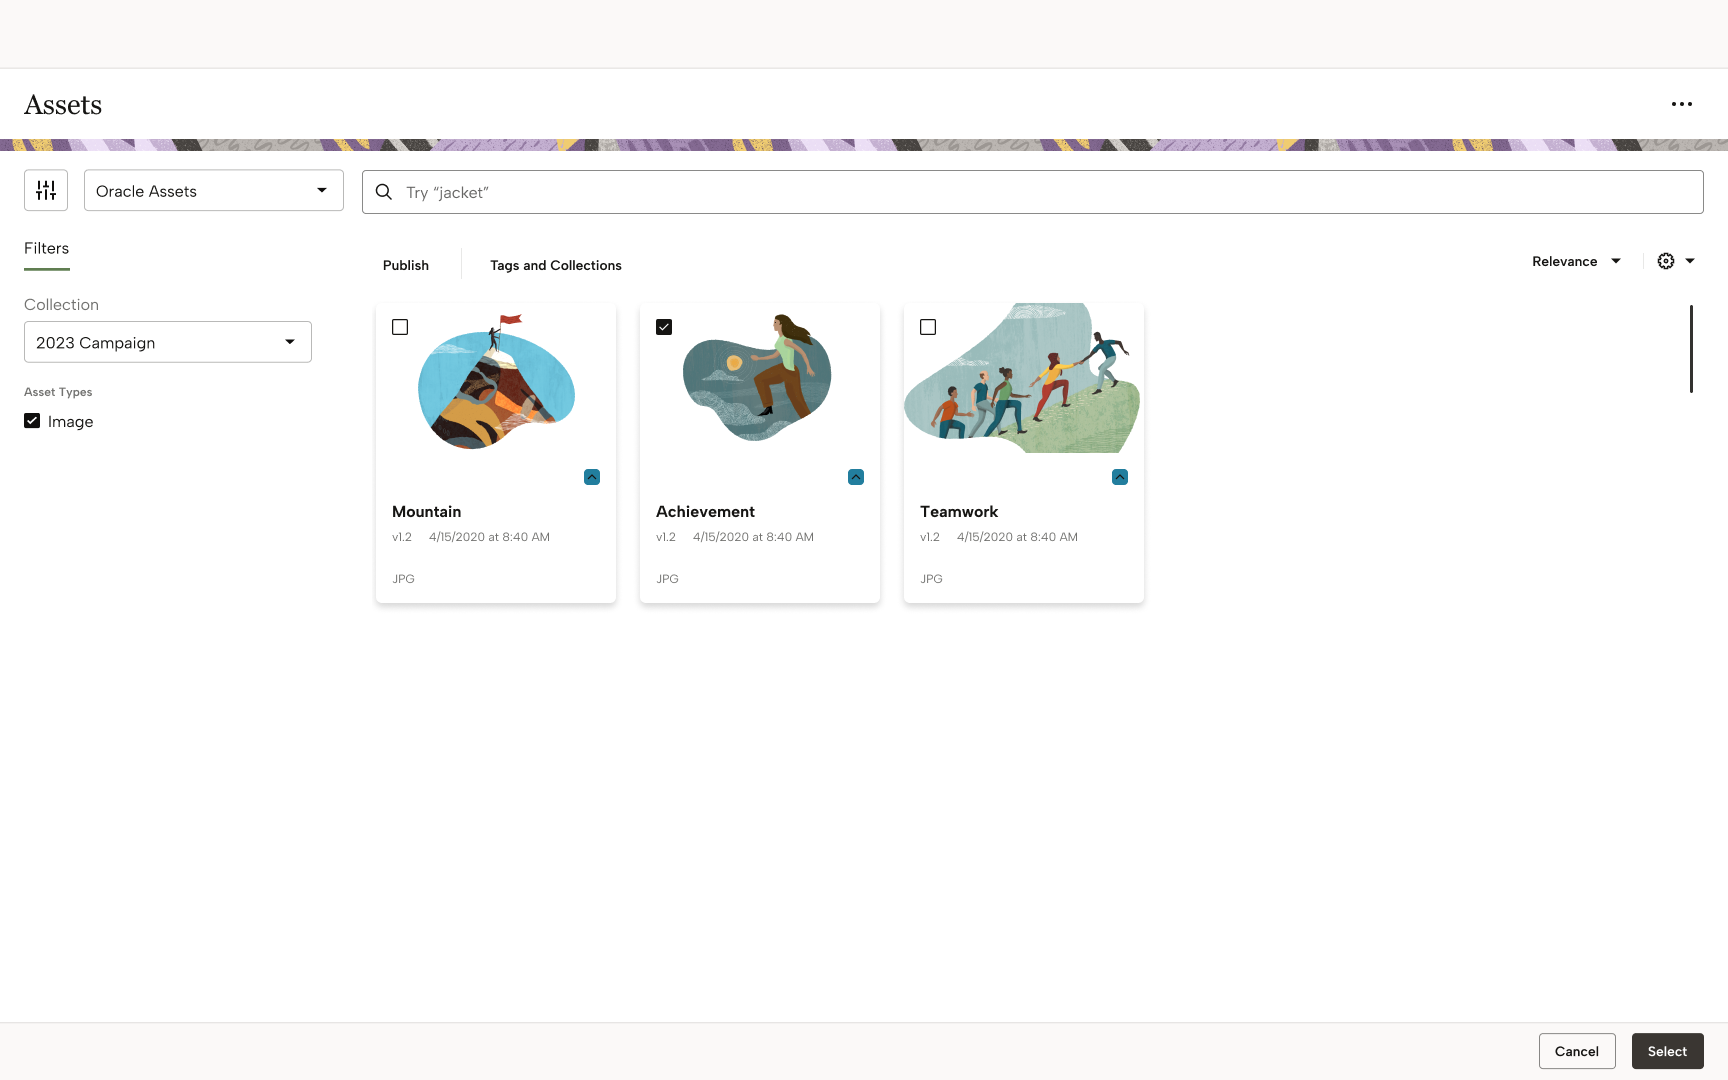
Task: Open the Oracle Assets repository dropdown
Action: click(x=214, y=190)
